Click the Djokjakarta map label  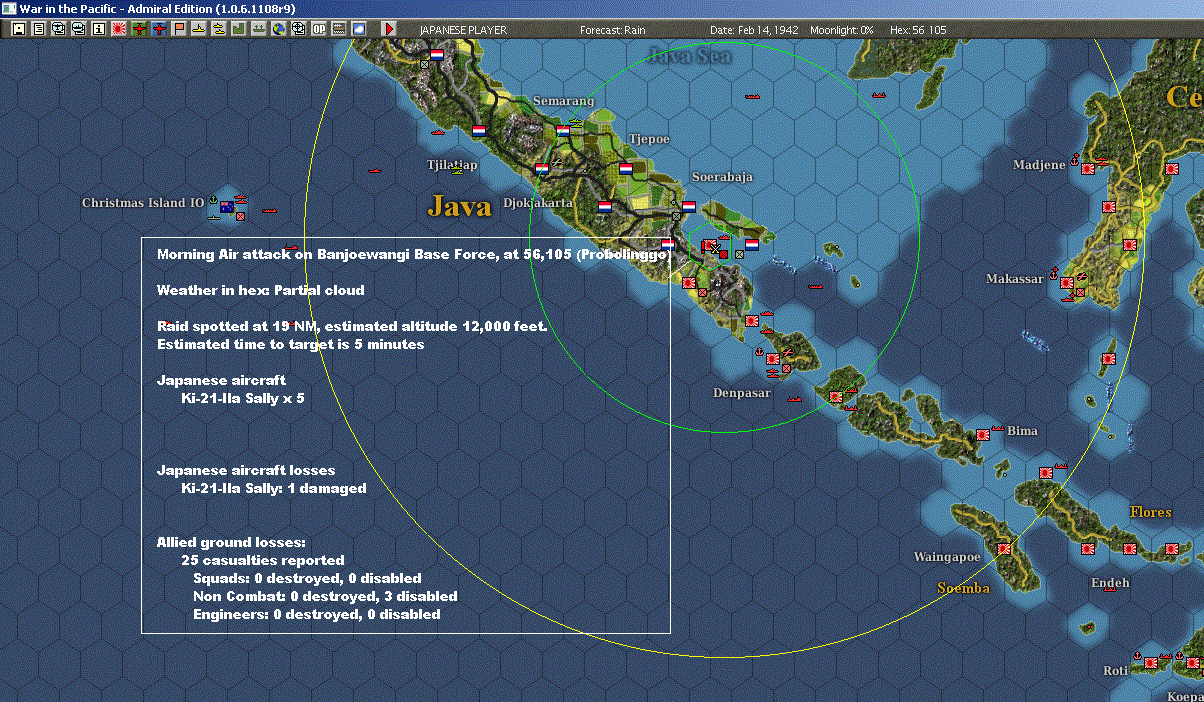tap(538, 203)
